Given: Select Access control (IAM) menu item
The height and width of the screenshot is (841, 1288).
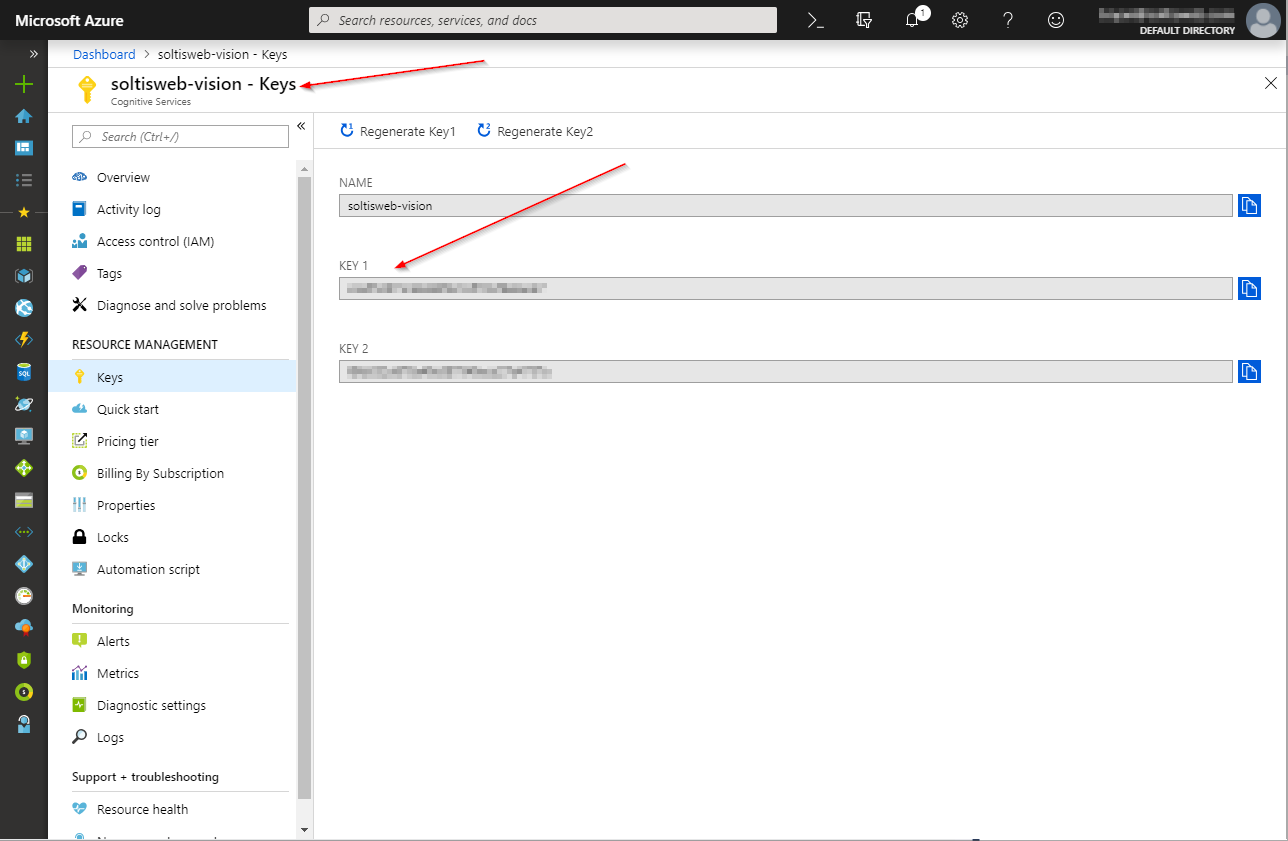Looking at the screenshot, I should [155, 242].
